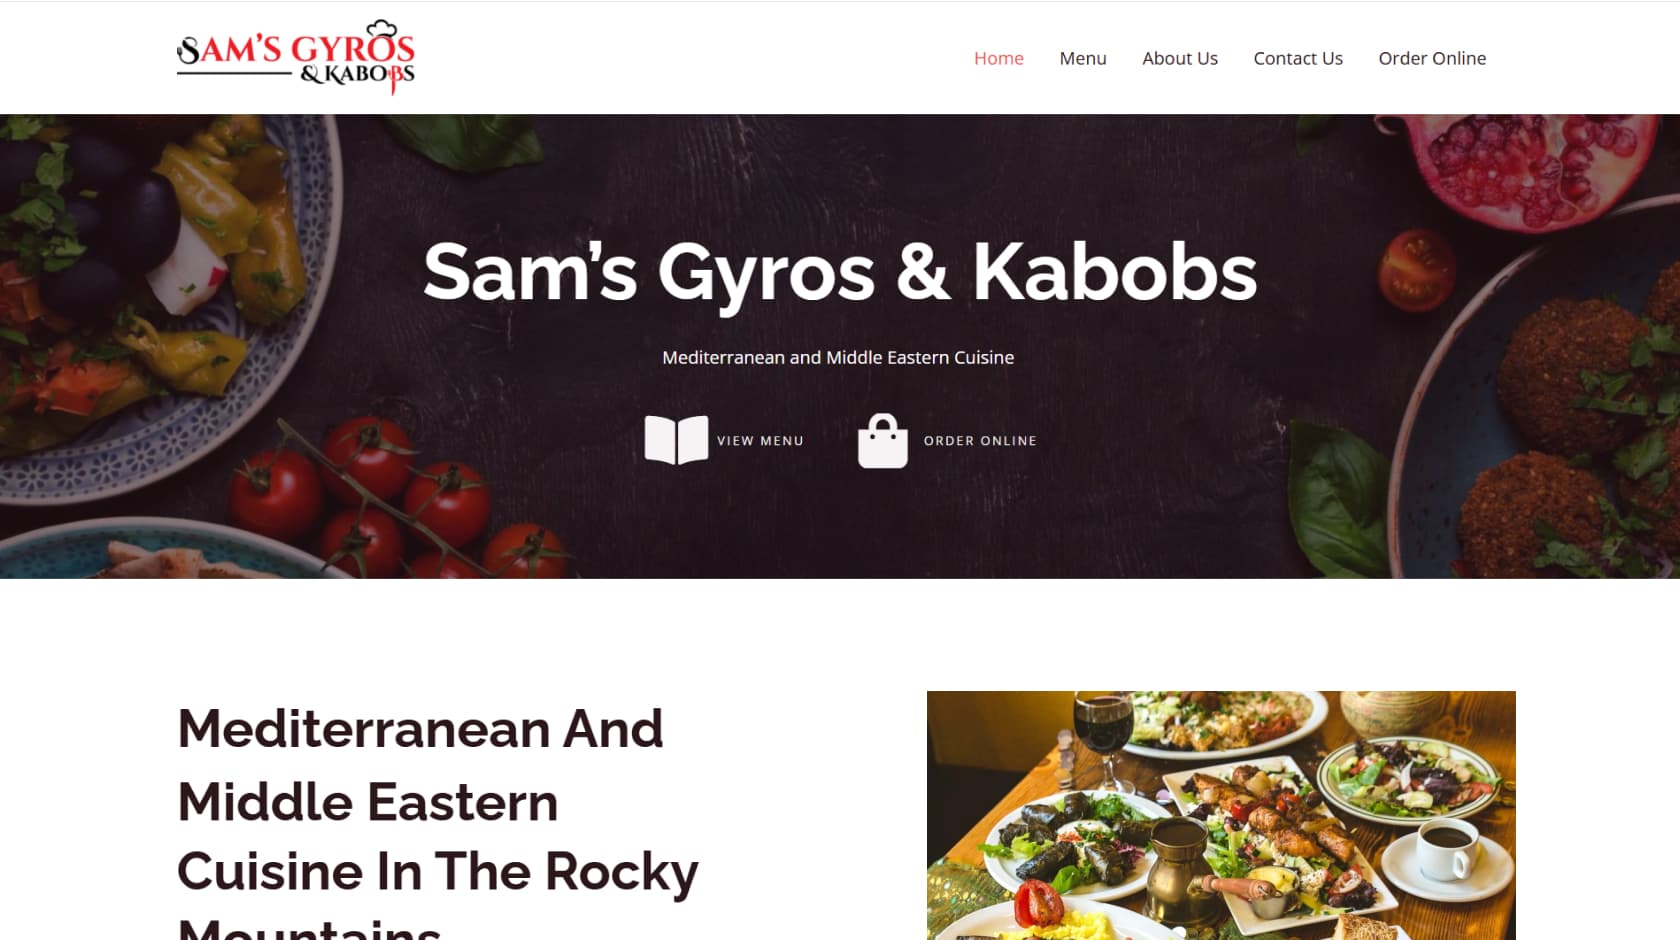Click the Sam's Gyros & Kabobs hero title

[840, 272]
